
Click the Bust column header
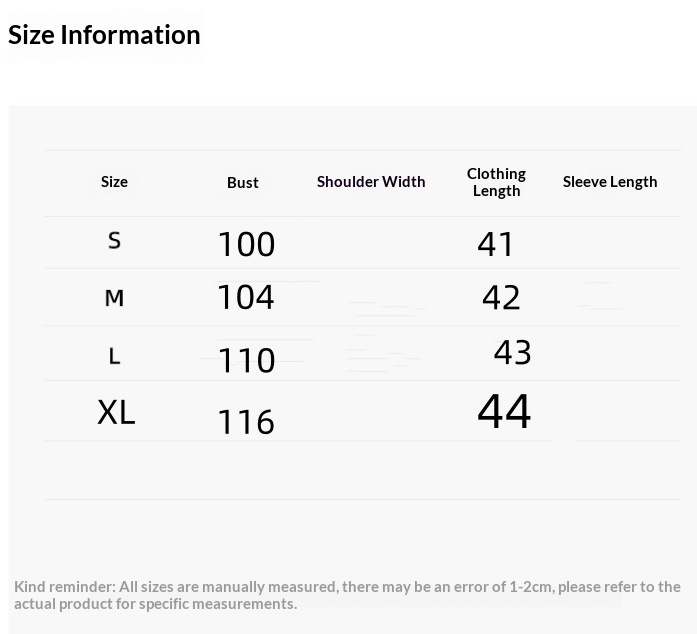point(243,183)
